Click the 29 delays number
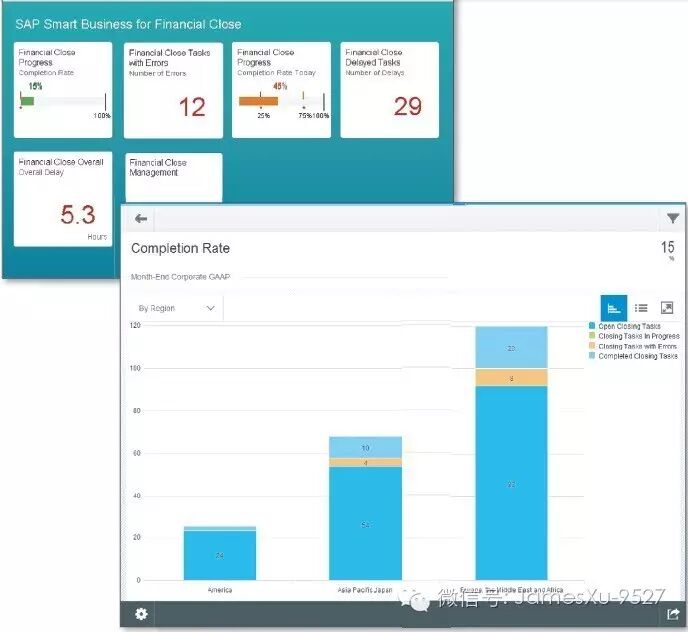The image size is (688, 632). click(408, 107)
